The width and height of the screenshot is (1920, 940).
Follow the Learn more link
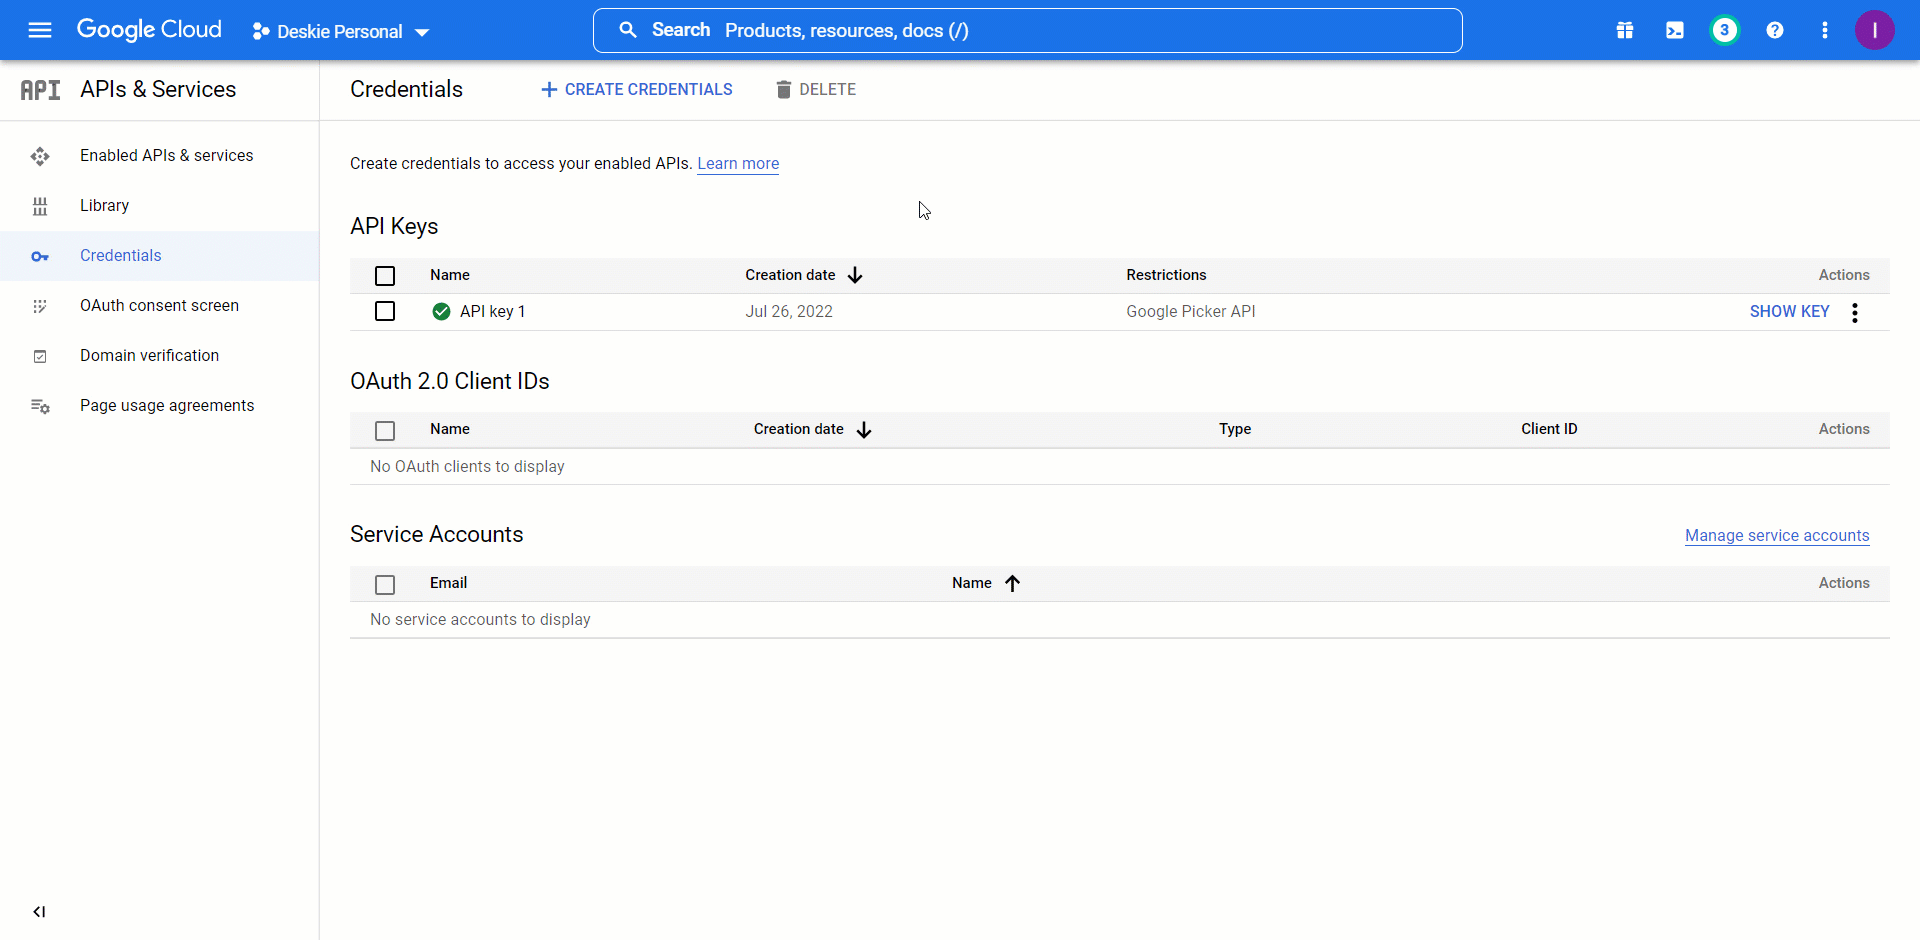coord(738,163)
